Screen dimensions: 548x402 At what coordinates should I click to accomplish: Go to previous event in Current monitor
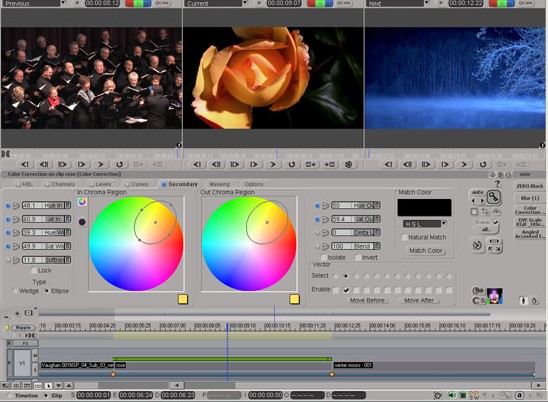[197, 164]
